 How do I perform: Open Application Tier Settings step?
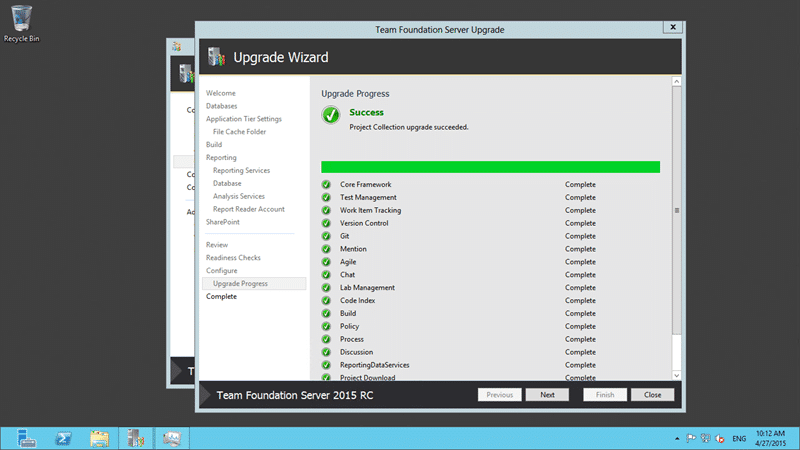tap(243, 118)
